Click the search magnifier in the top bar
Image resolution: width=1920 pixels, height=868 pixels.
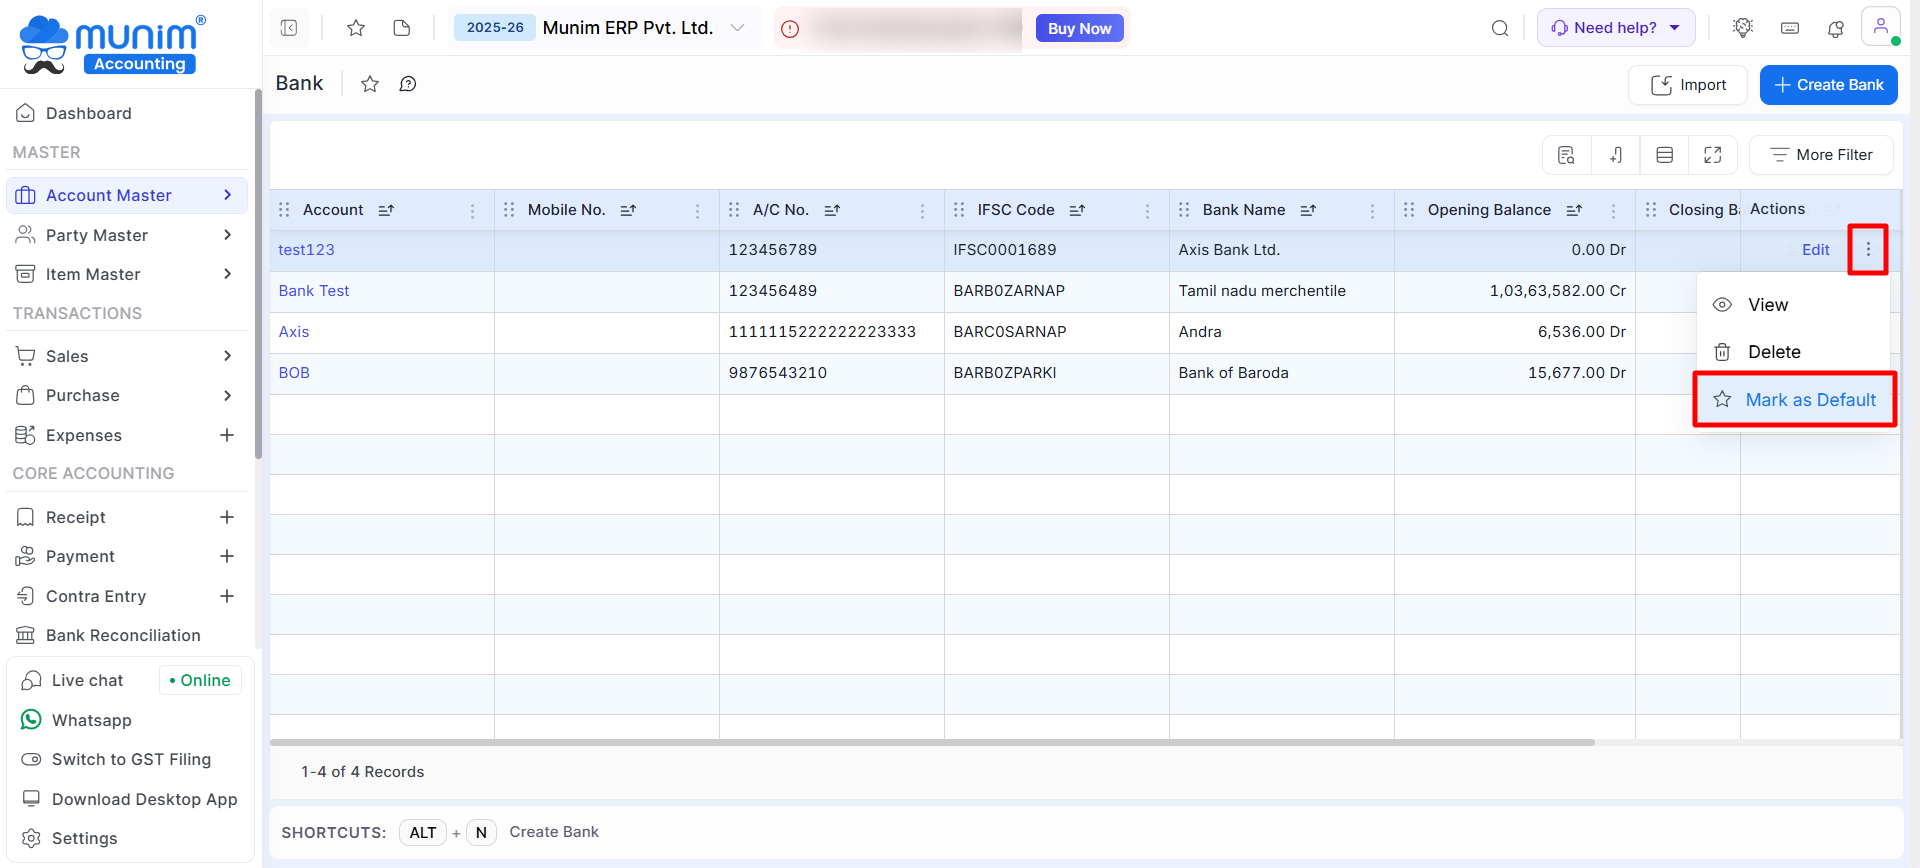click(1499, 29)
